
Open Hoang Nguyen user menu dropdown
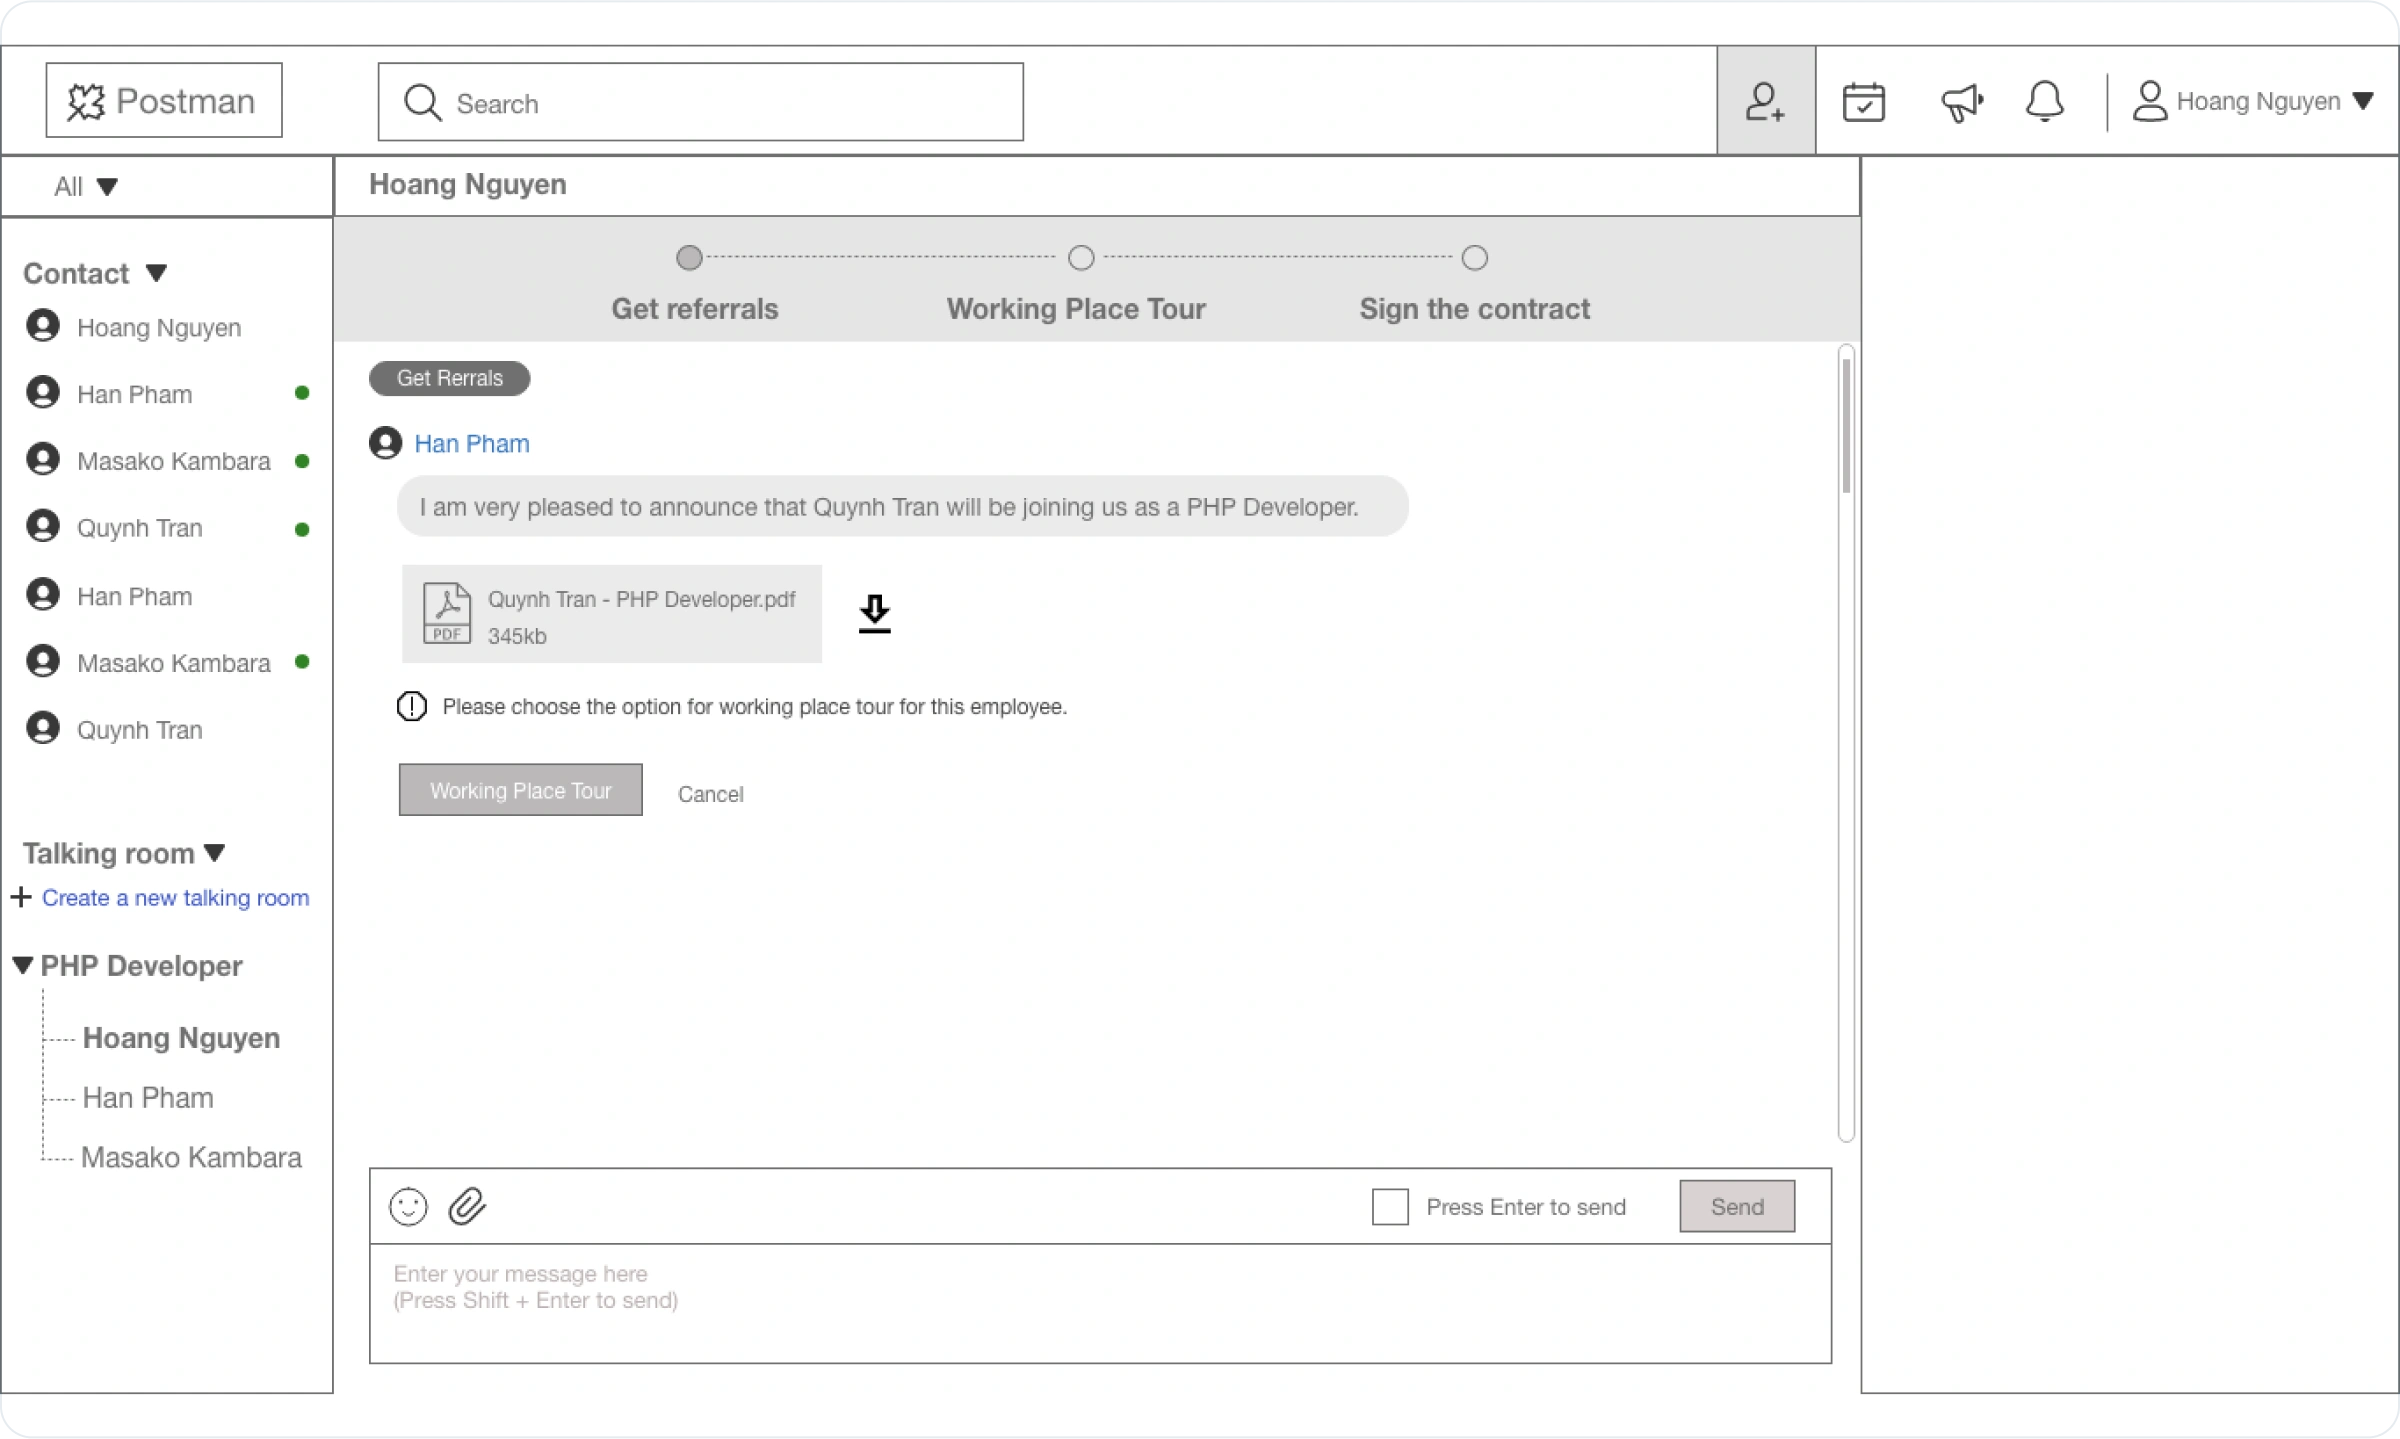(2363, 101)
